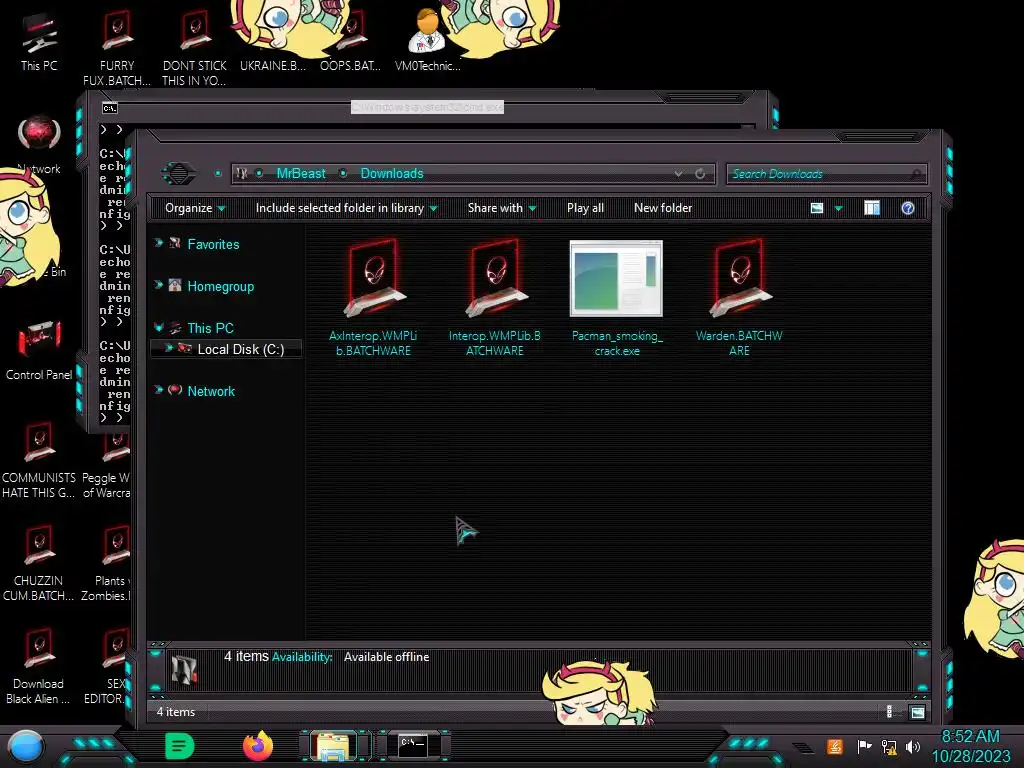1024x768 pixels.
Task: Expand Homegroup in navigation pane
Action: tap(158, 285)
